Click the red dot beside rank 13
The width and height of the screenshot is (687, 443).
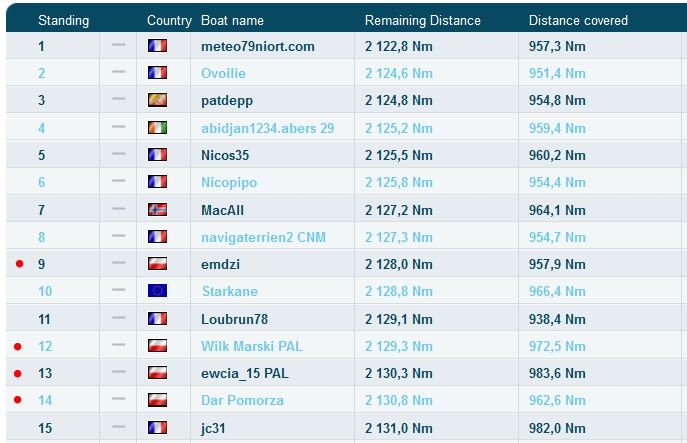pyautogui.click(x=18, y=373)
